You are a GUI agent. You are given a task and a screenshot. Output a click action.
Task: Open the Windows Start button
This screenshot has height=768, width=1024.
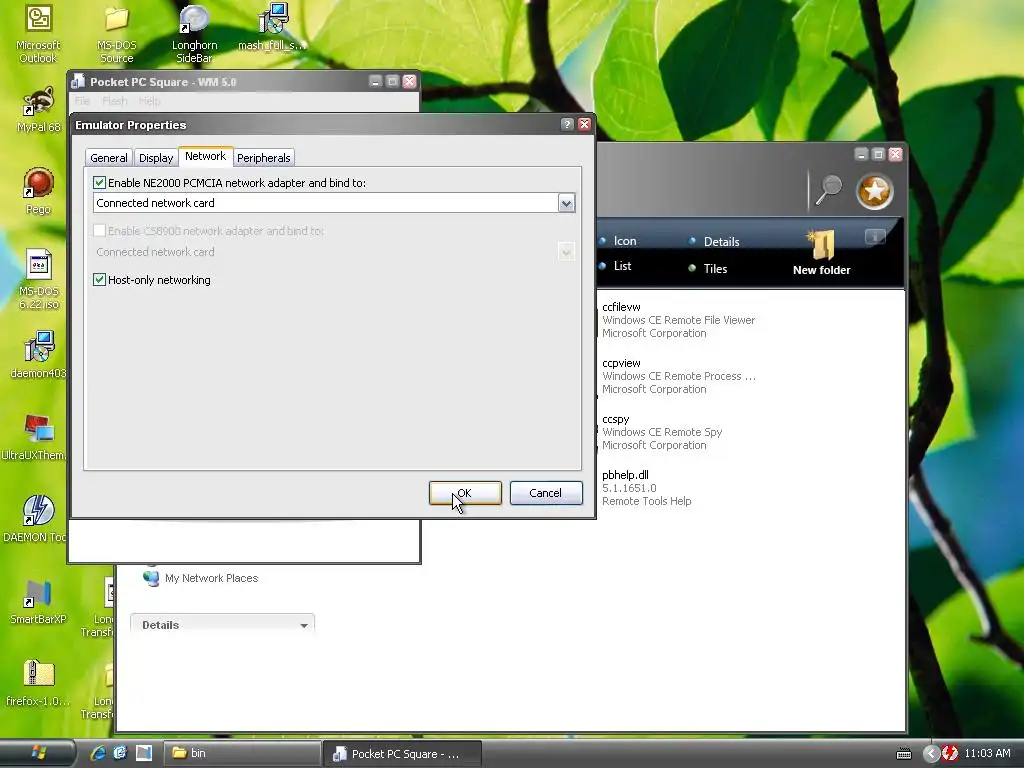38,753
